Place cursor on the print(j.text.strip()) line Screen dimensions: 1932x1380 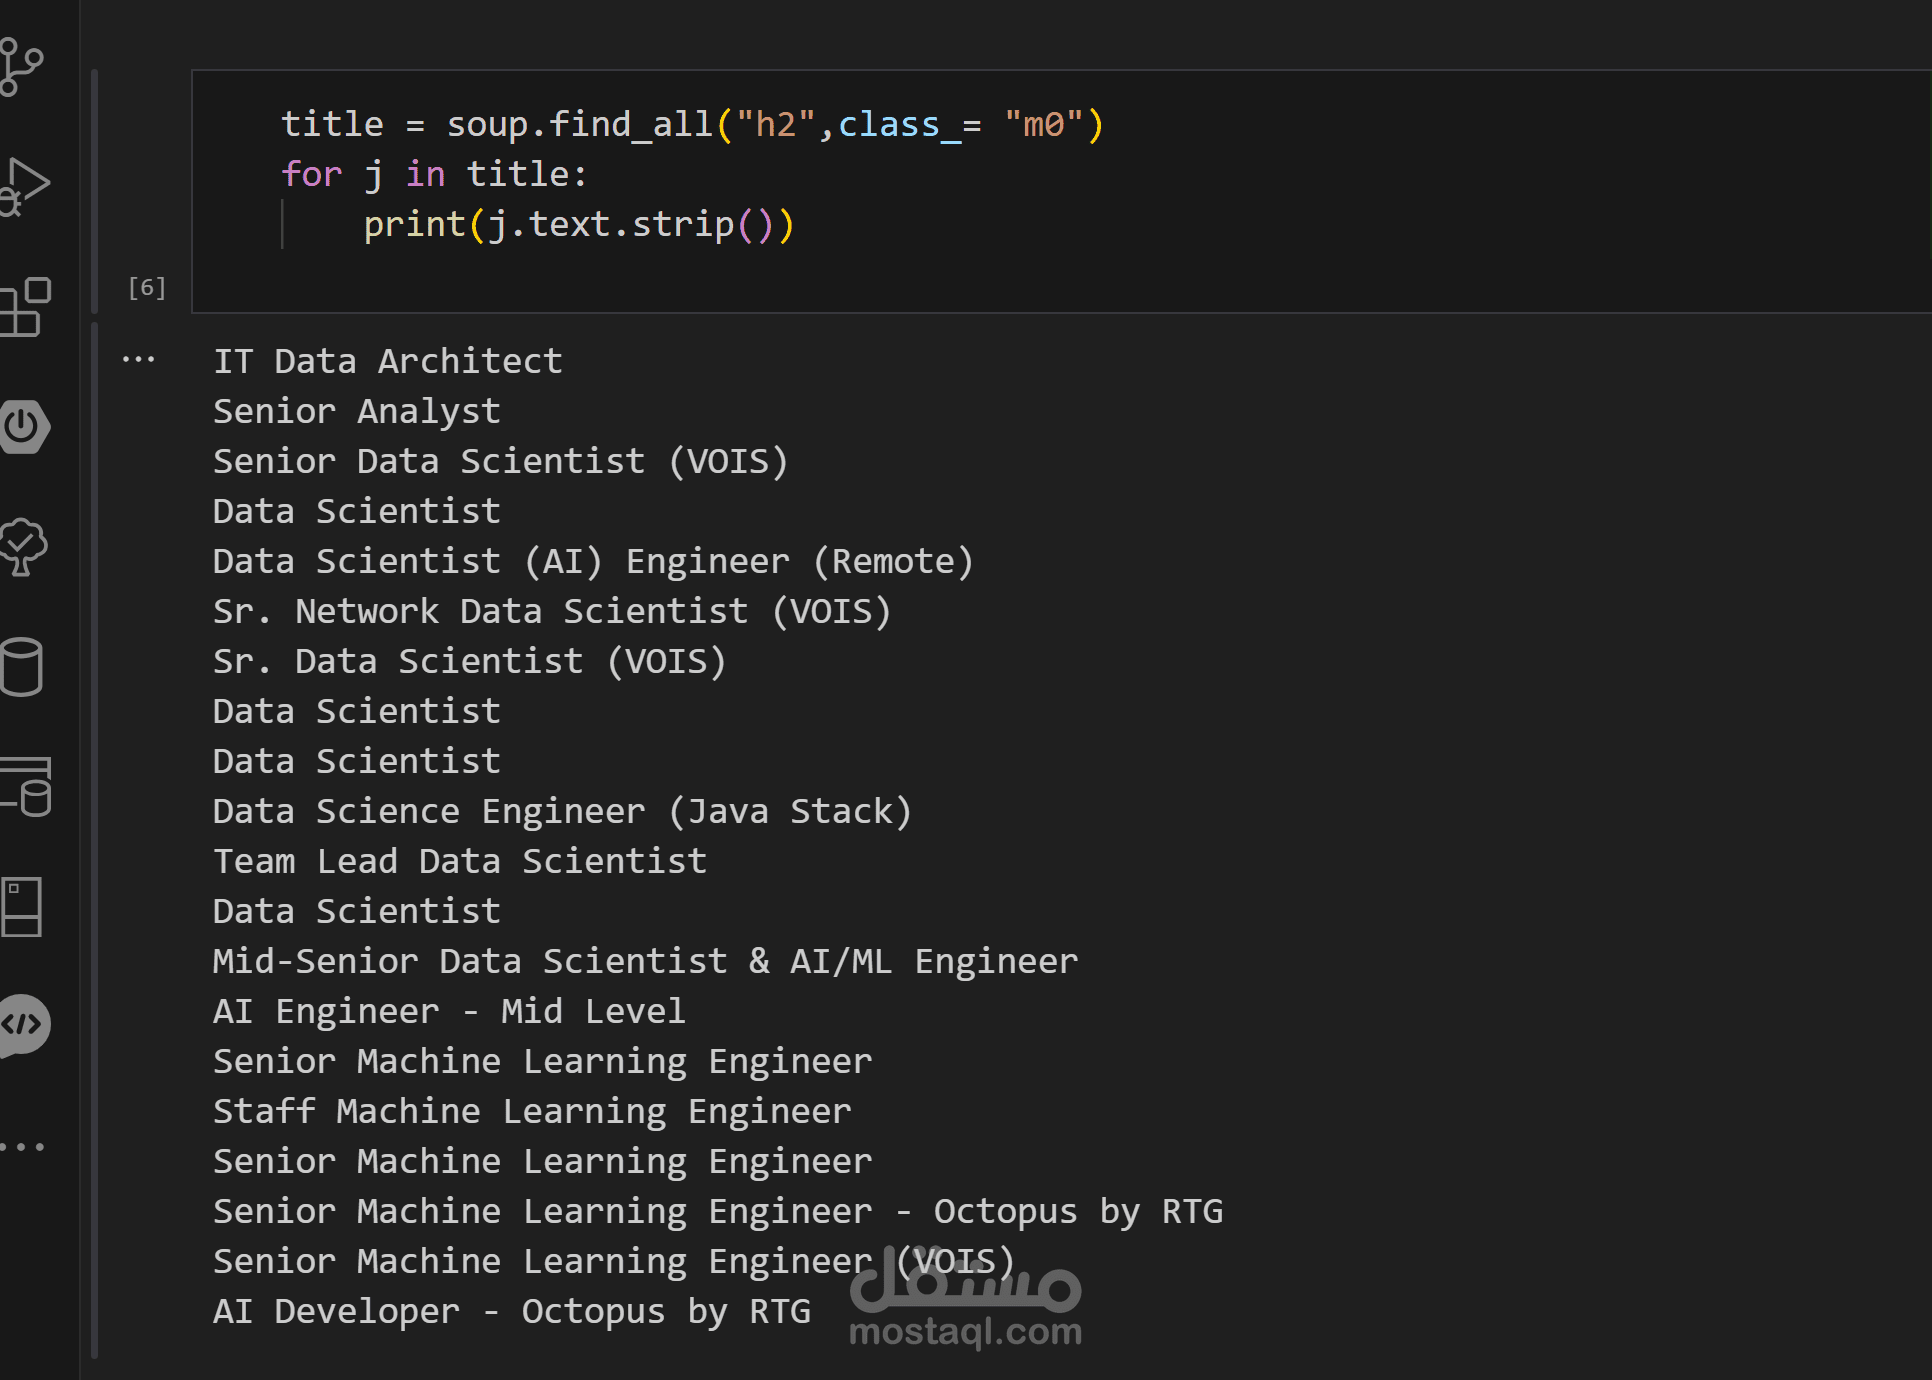(x=578, y=224)
